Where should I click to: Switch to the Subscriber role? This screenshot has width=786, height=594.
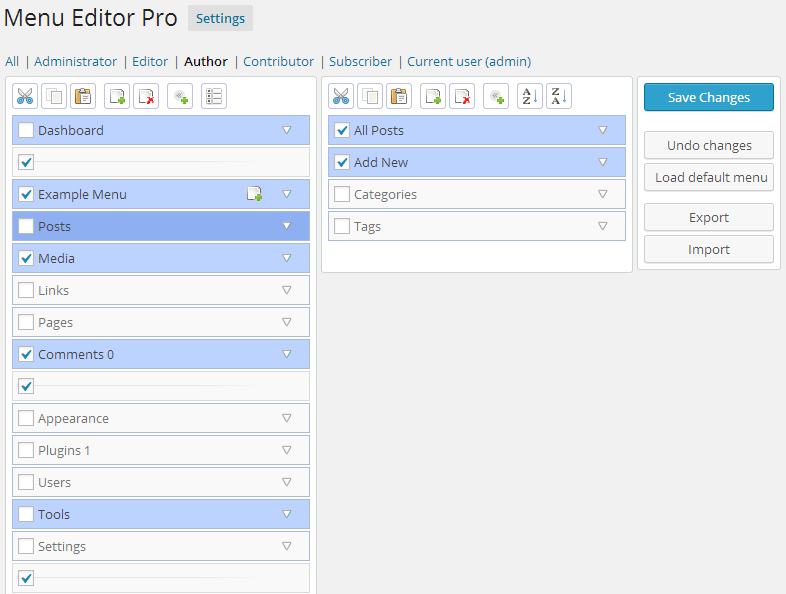360,62
